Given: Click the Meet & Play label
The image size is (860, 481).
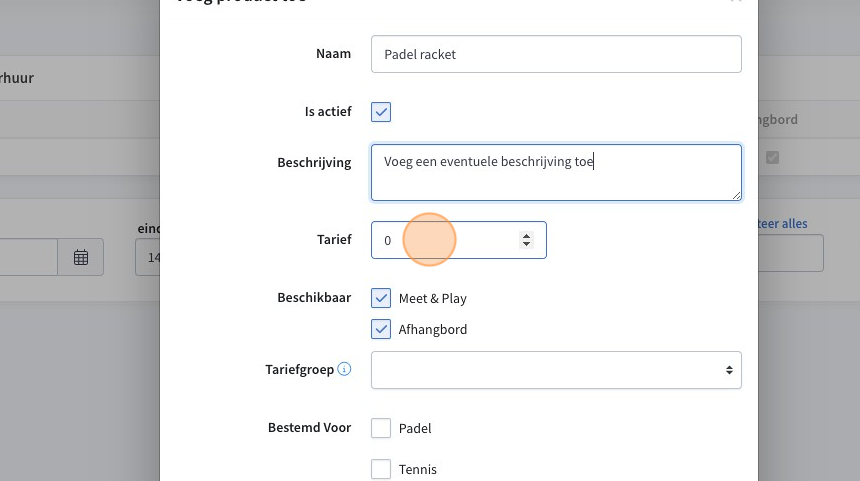Looking at the screenshot, I should coord(433,298).
